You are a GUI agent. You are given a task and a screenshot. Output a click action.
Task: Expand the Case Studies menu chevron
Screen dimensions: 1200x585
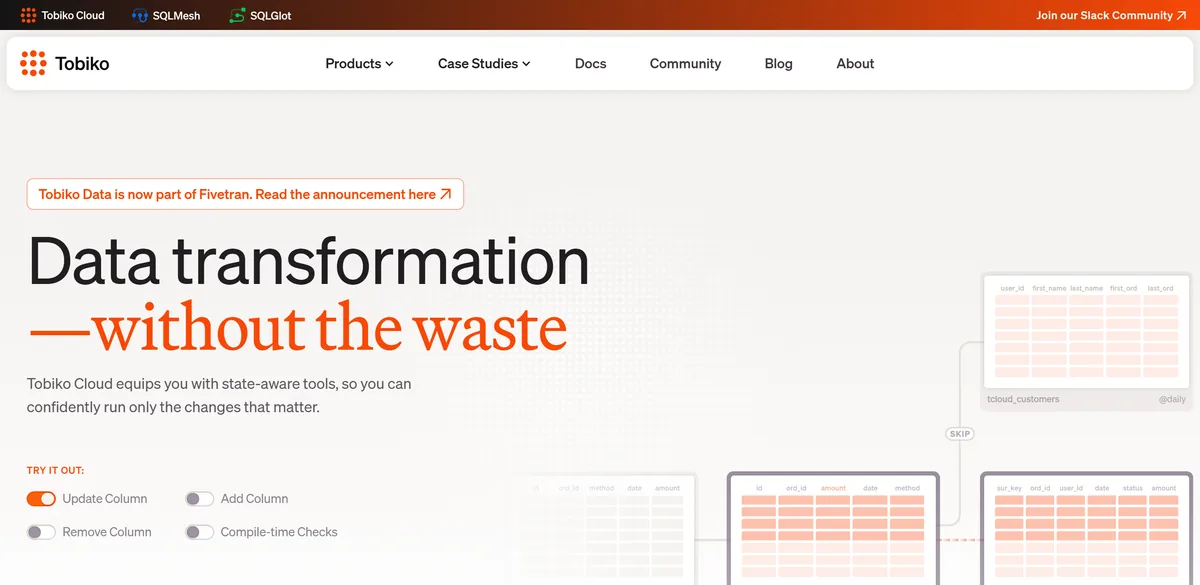point(526,64)
